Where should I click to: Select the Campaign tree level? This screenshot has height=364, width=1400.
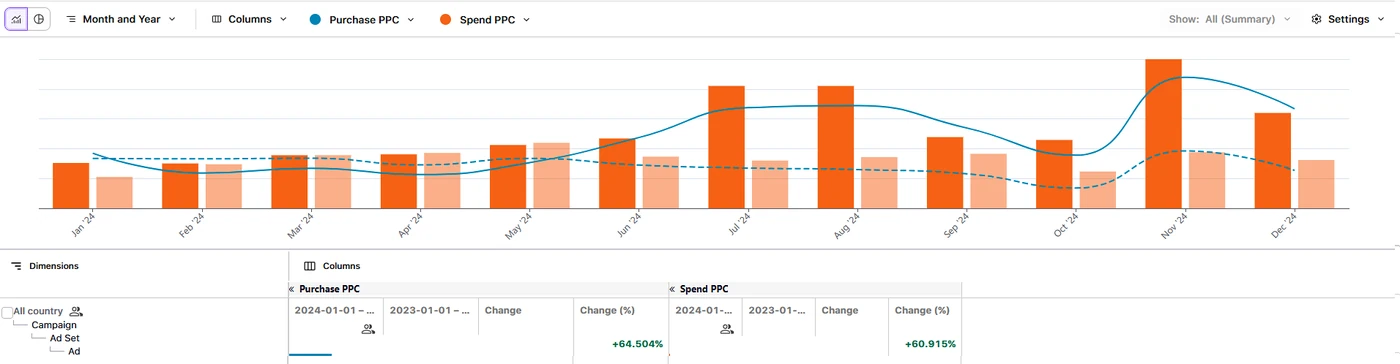pyautogui.click(x=54, y=325)
